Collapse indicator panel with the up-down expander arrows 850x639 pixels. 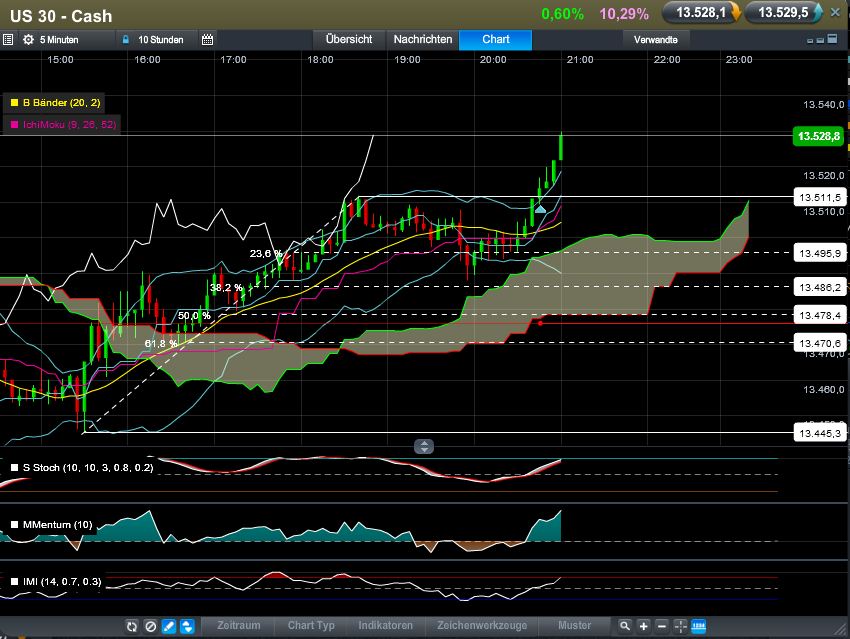pyautogui.click(x=424, y=447)
